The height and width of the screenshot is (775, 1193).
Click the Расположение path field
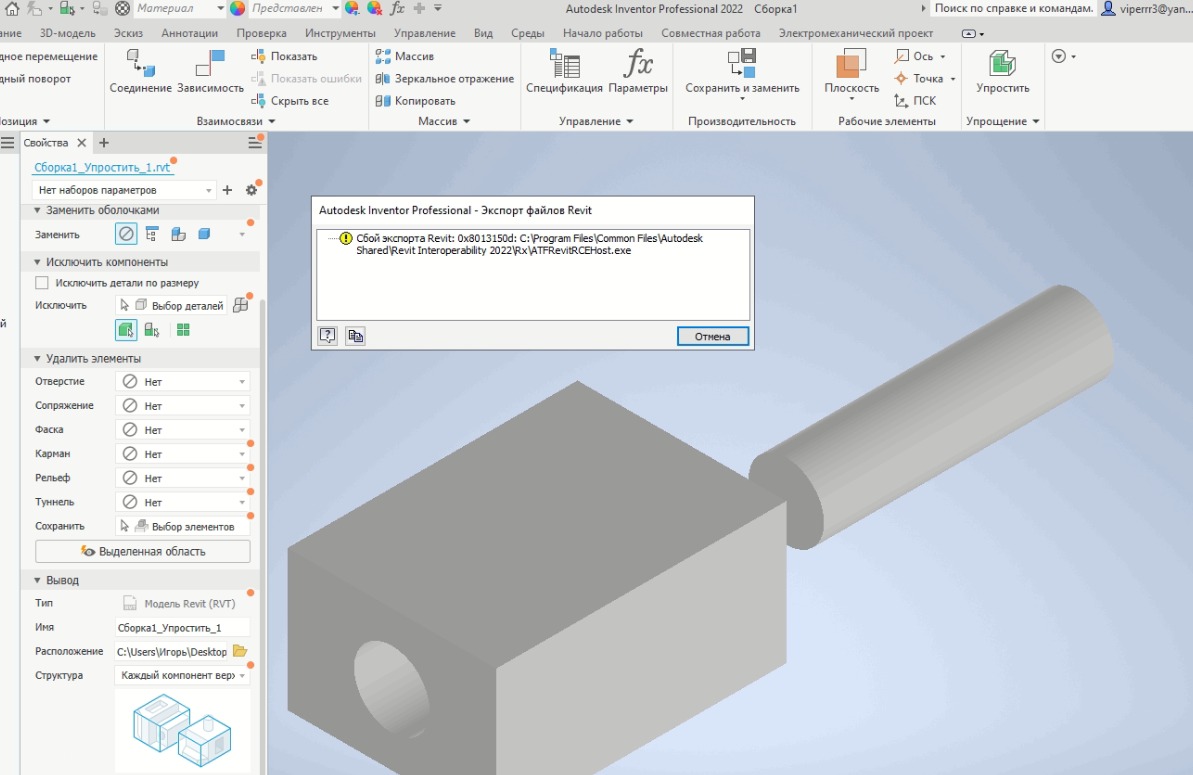pyautogui.click(x=172, y=652)
